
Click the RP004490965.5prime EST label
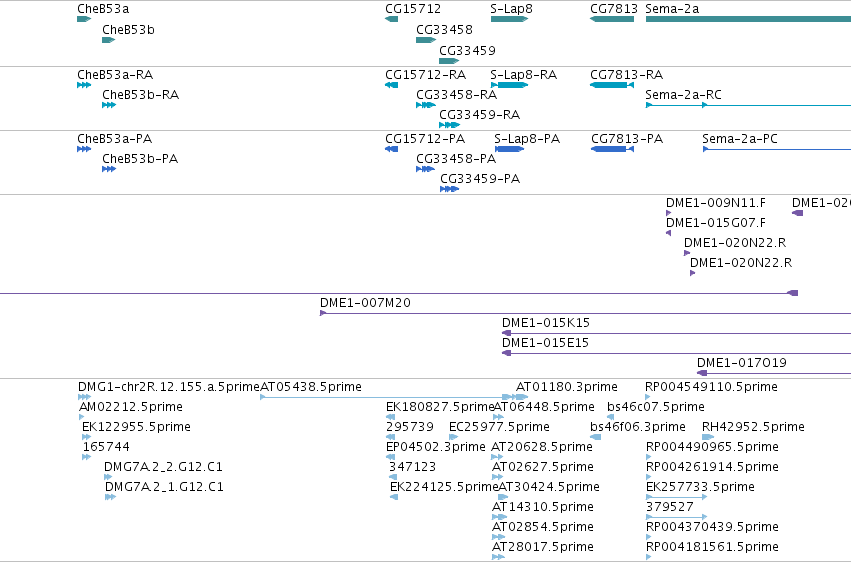point(712,446)
